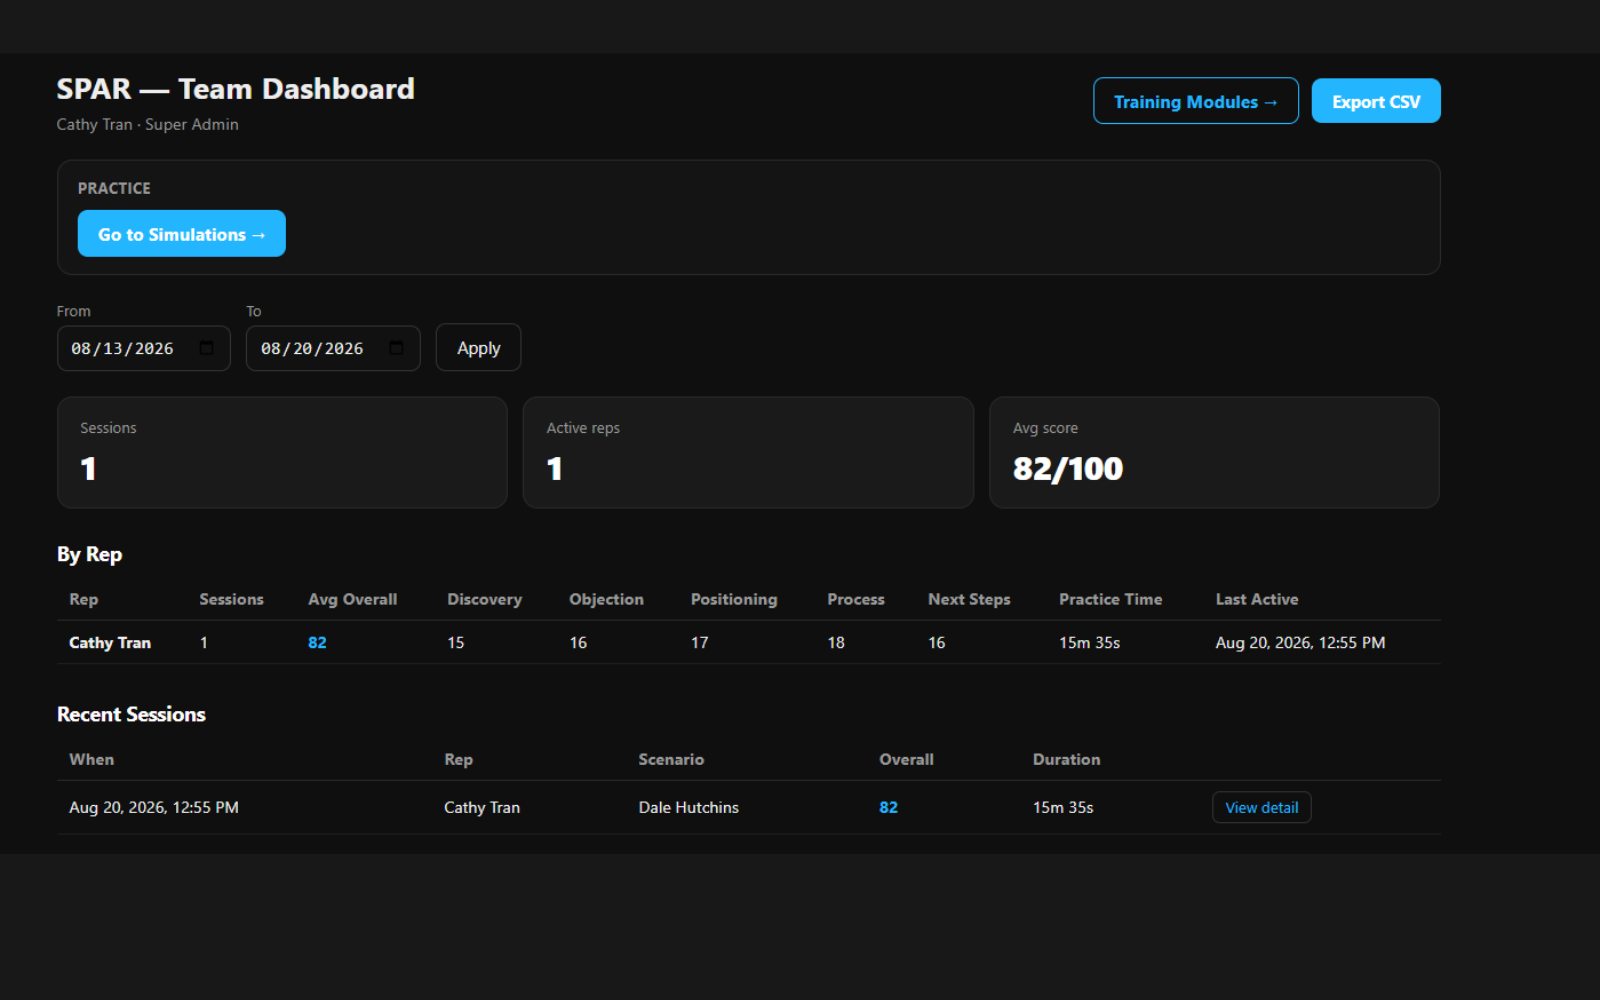Click the By Rep section heading
Image resolution: width=1600 pixels, height=1000 pixels.
click(89, 554)
